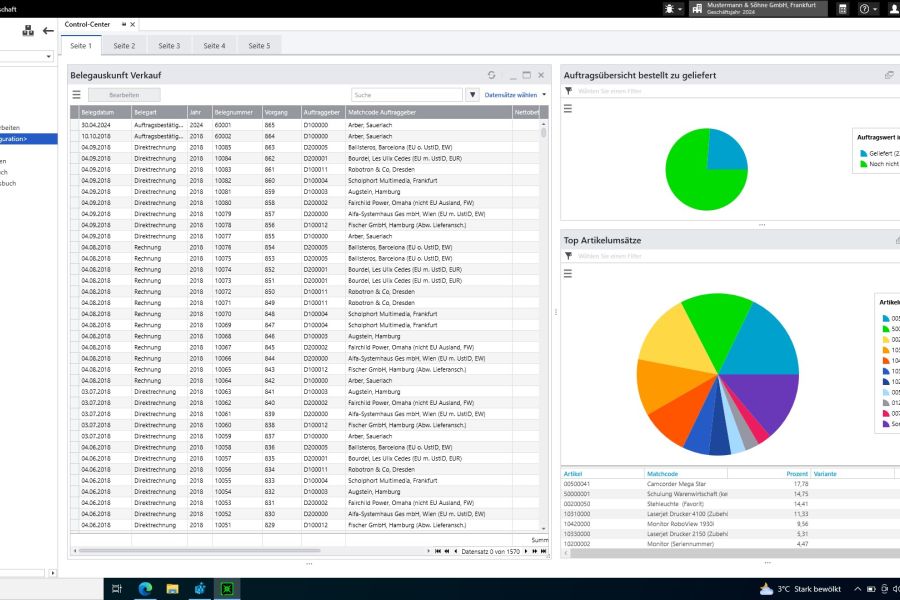
Task: Sort by the Matchcode Auftraggeber column header
Action: pyautogui.click(x=428, y=112)
